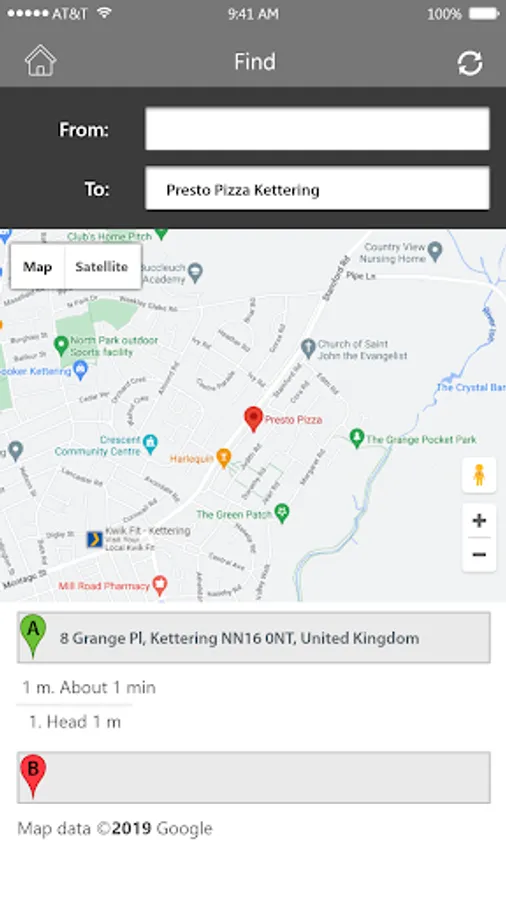The width and height of the screenshot is (506, 900).
Task: Open the Head 1 m direction step
Action: pyautogui.click(x=75, y=721)
